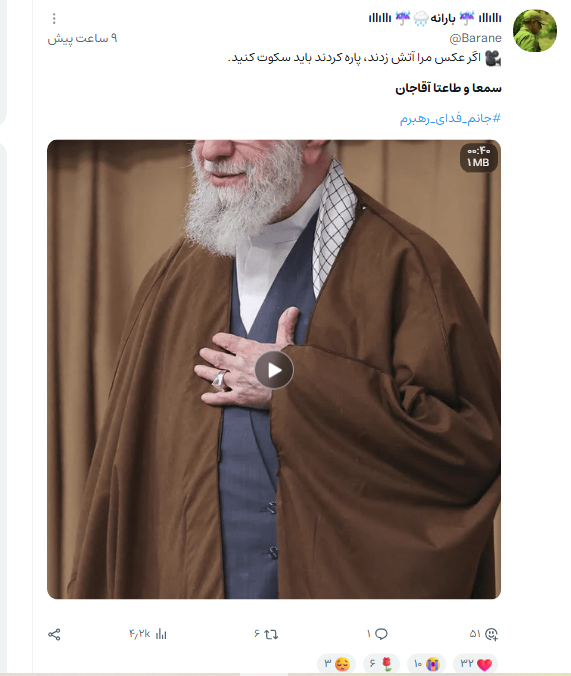Toggle the crying face reaction
This screenshot has height=676, width=571.
click(x=427, y=663)
